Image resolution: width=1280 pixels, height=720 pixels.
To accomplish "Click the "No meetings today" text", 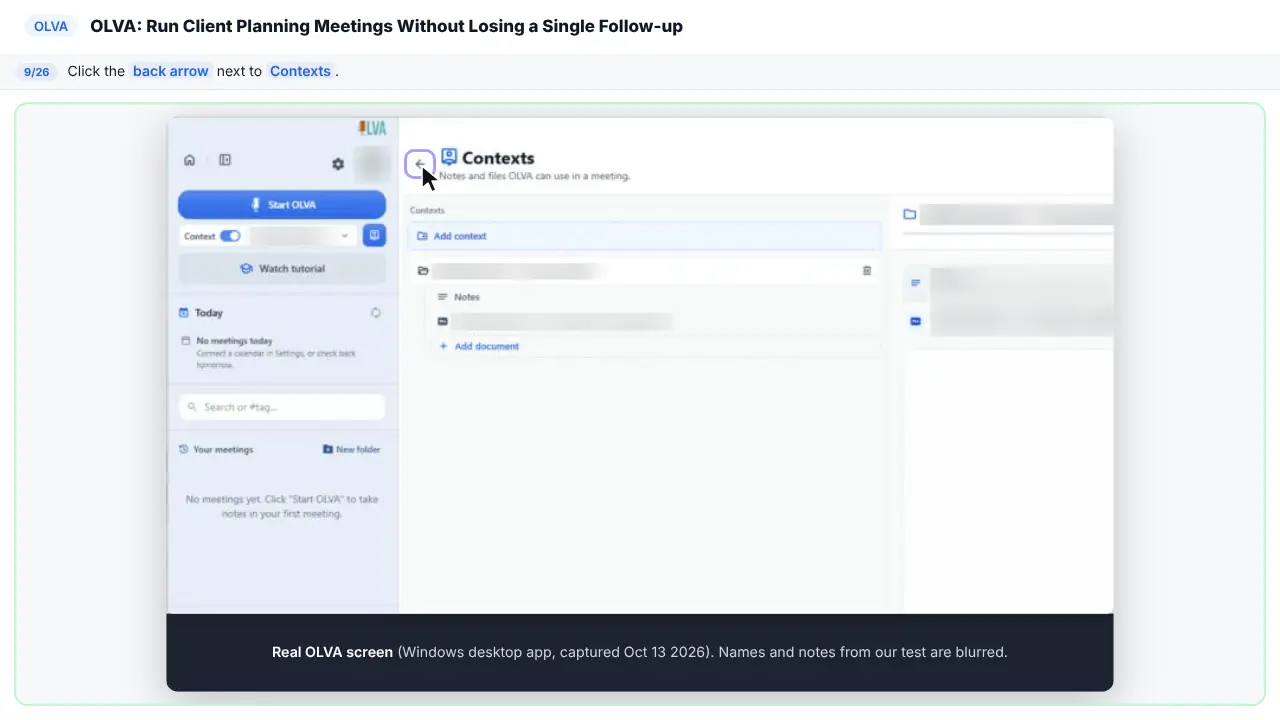I will [x=234, y=341].
